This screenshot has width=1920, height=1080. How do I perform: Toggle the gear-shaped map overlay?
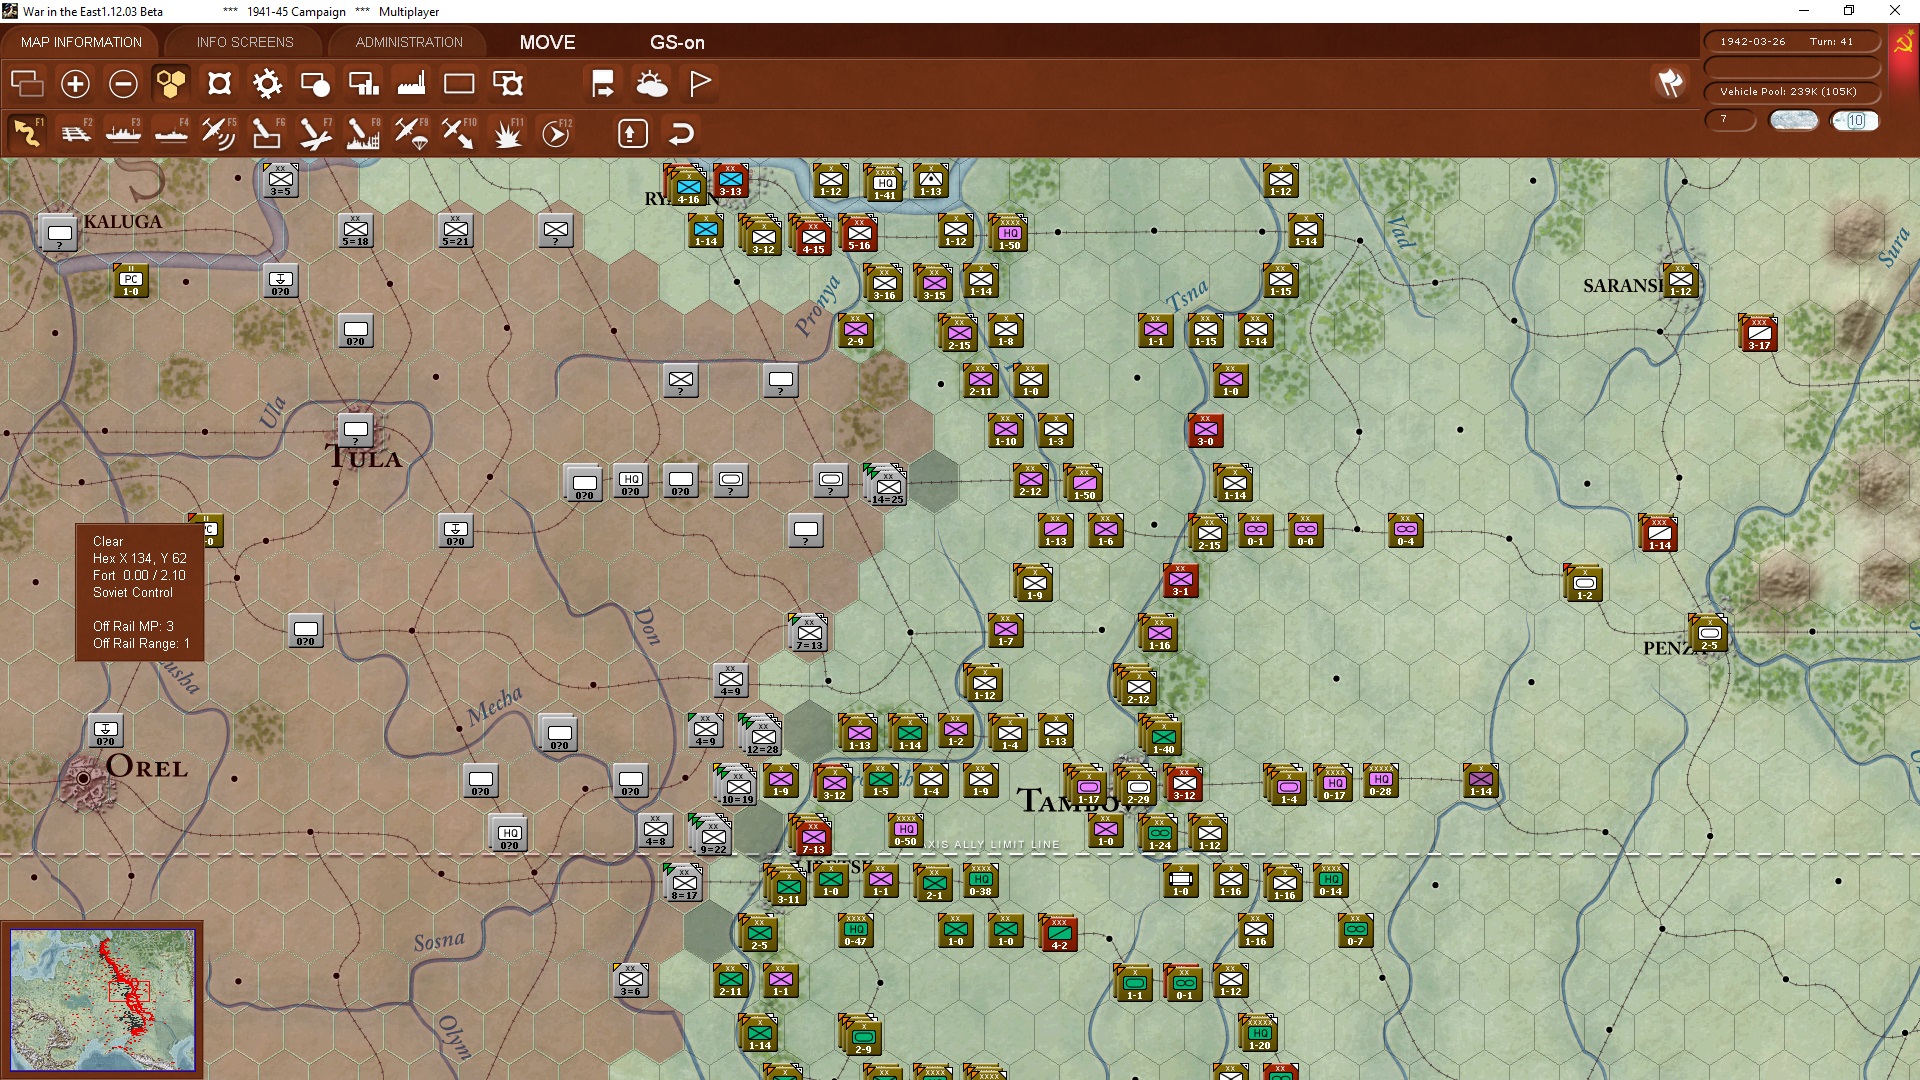(267, 84)
